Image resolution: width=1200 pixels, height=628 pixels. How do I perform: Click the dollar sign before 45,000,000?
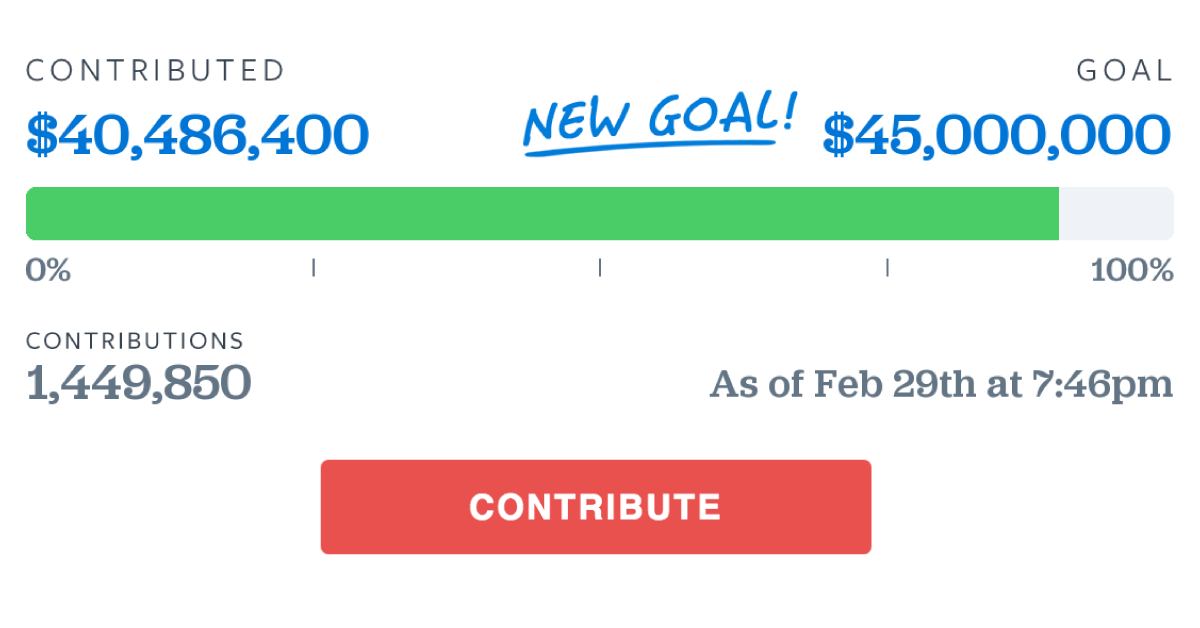[838, 135]
